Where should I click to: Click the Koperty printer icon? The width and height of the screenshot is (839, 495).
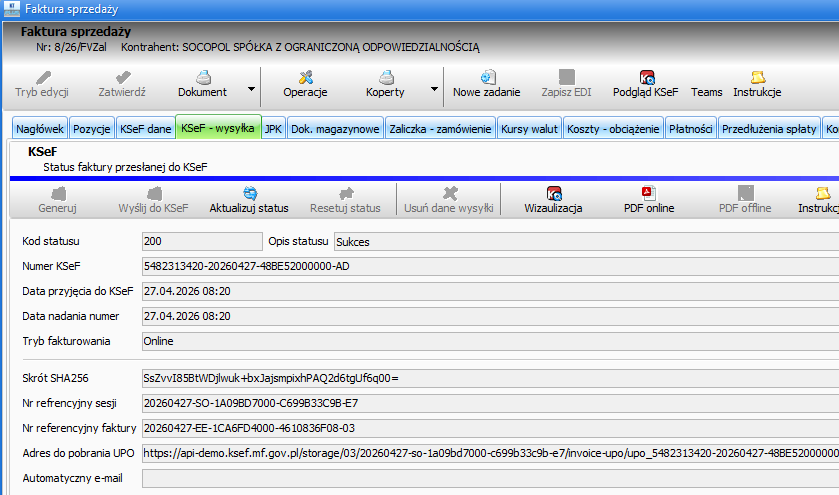(x=386, y=78)
